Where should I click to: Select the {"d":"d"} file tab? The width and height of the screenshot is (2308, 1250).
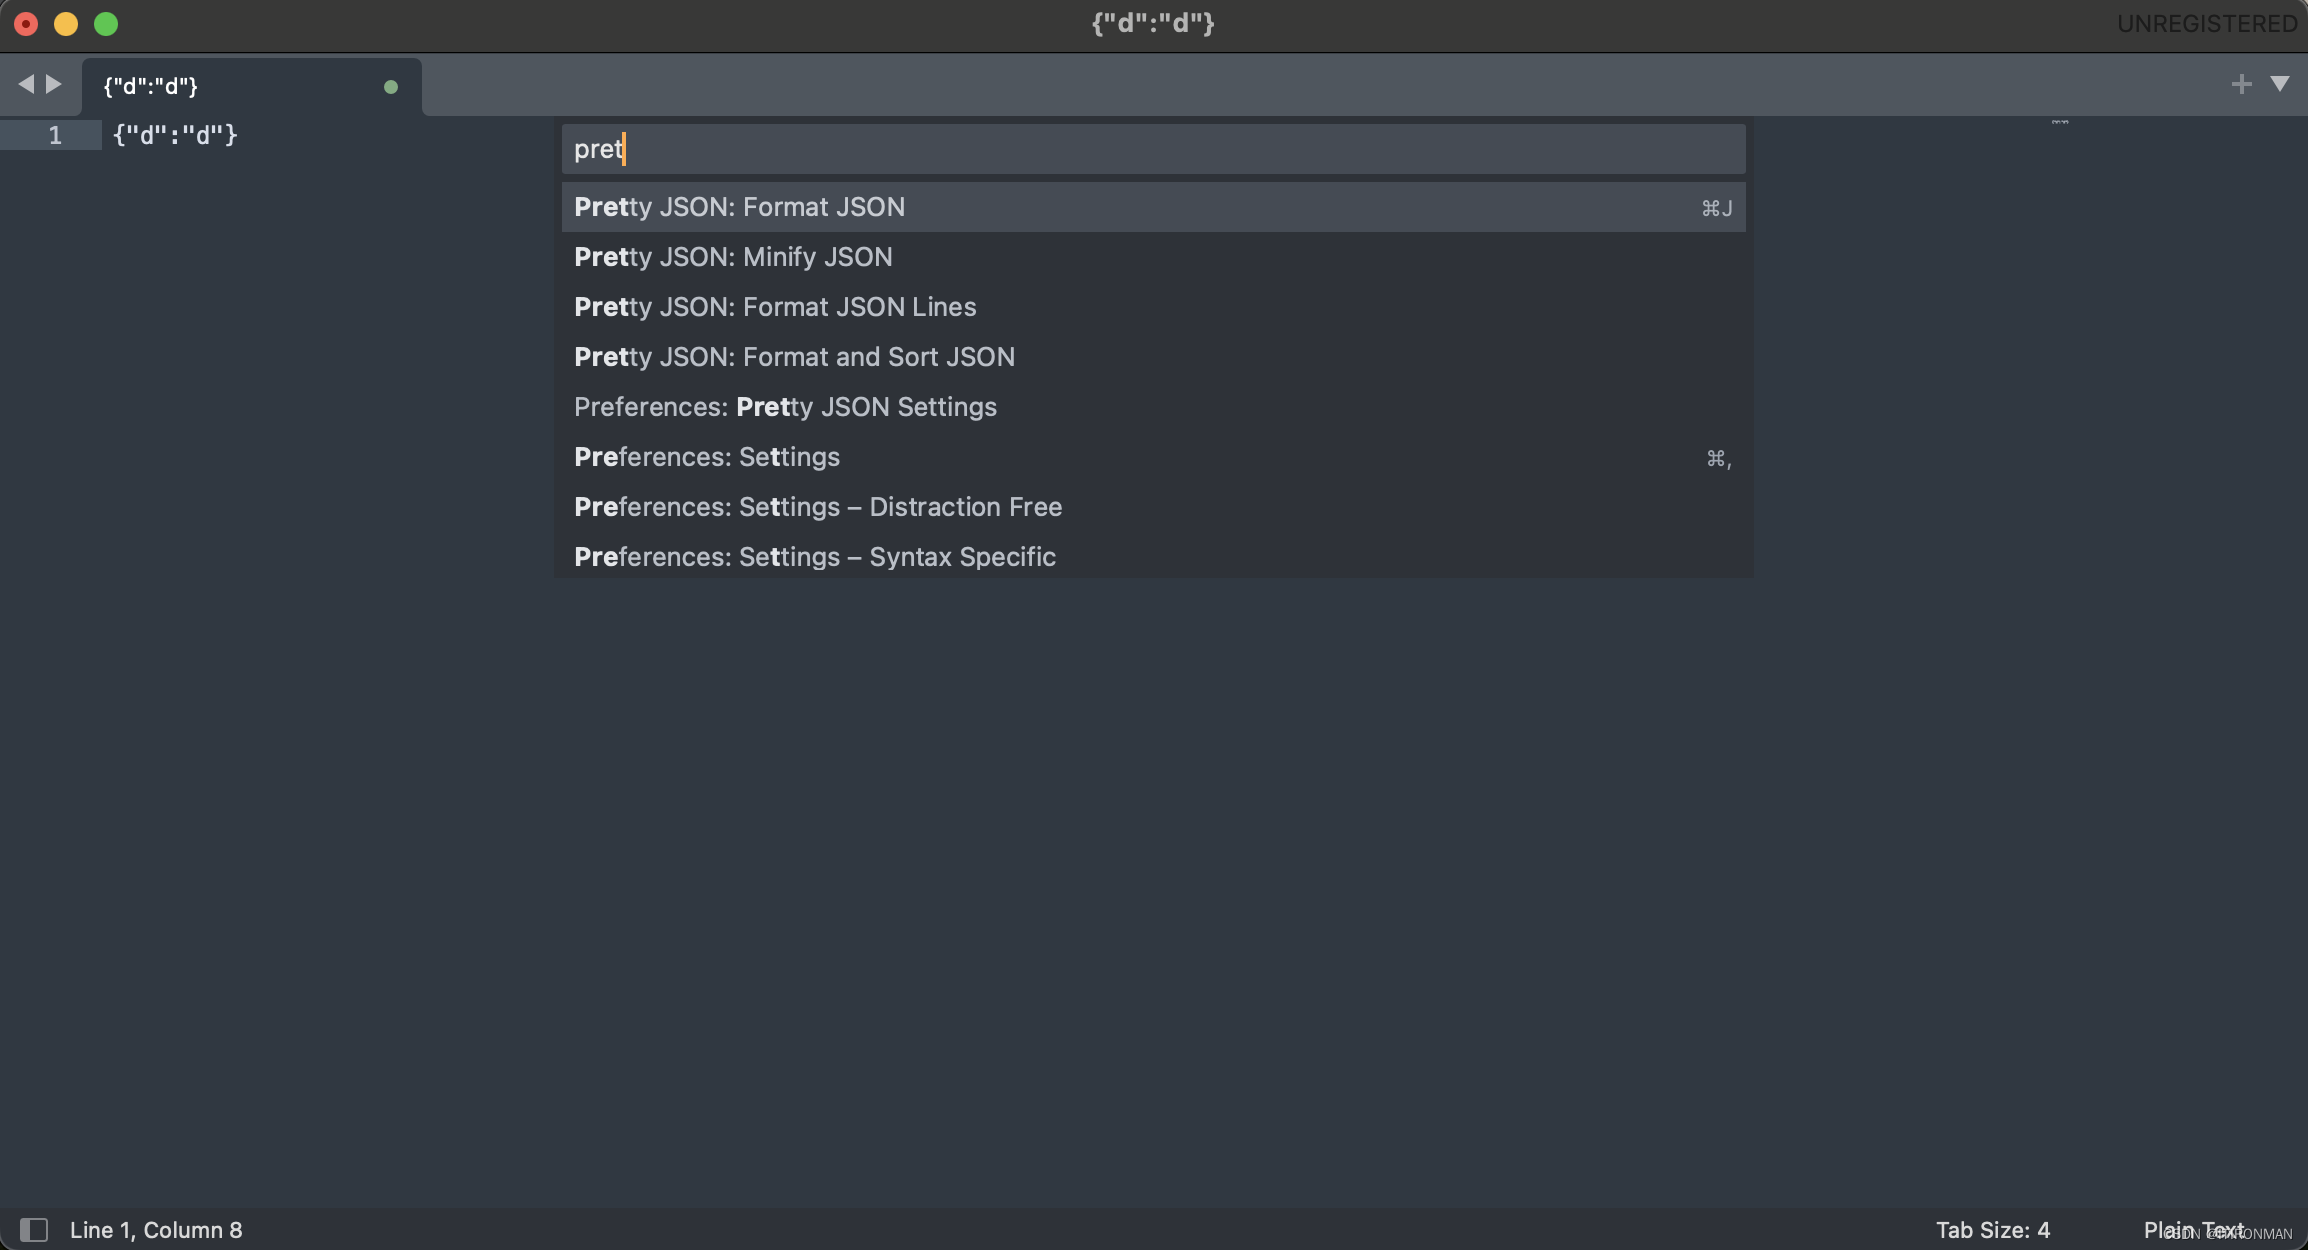coord(251,87)
